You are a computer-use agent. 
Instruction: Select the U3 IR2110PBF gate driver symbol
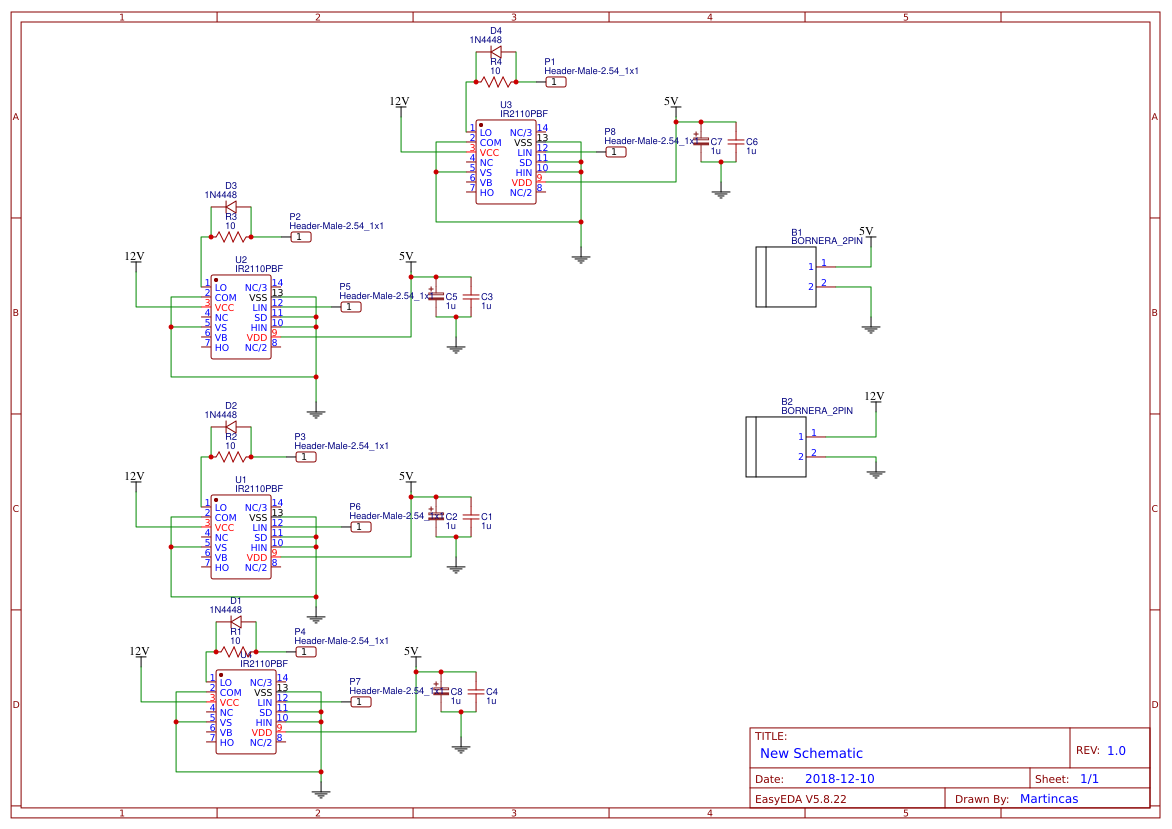[508, 160]
